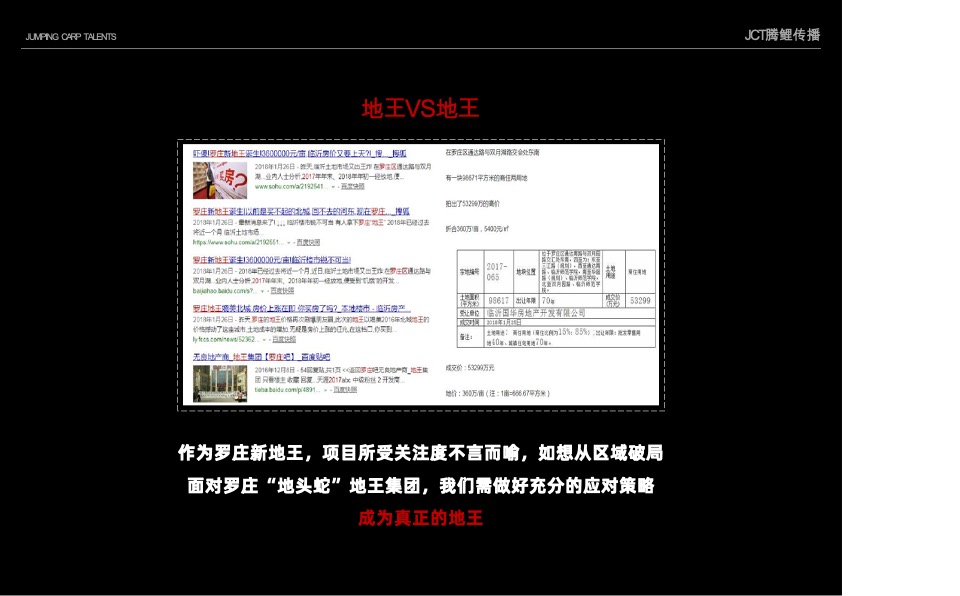Click 'JCT腾鲤传播' logo text in header
The image size is (960, 596).
[x=782, y=35]
